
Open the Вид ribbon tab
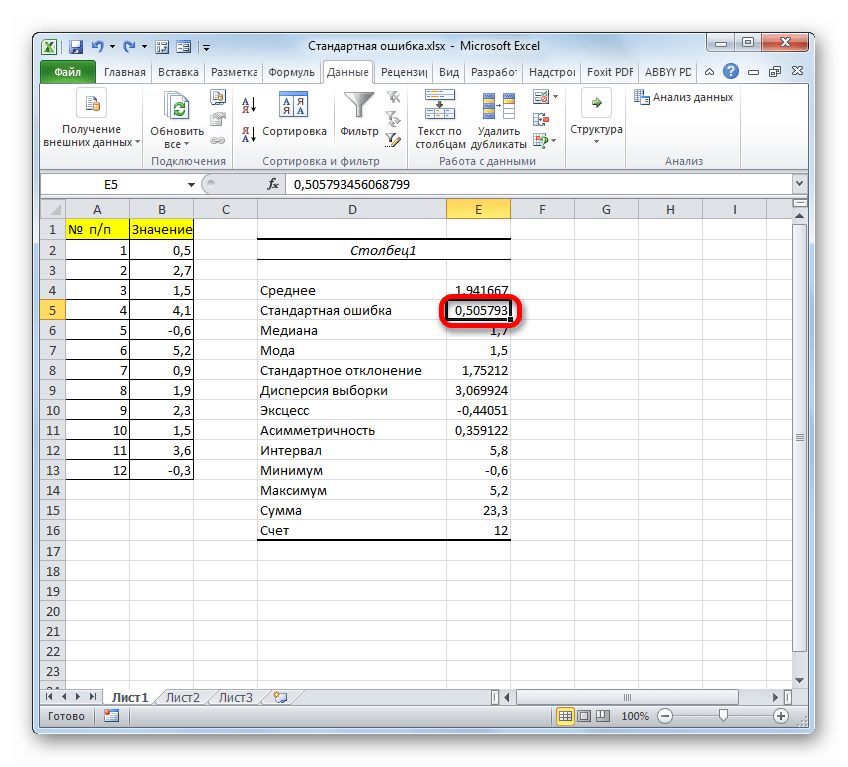tap(449, 72)
